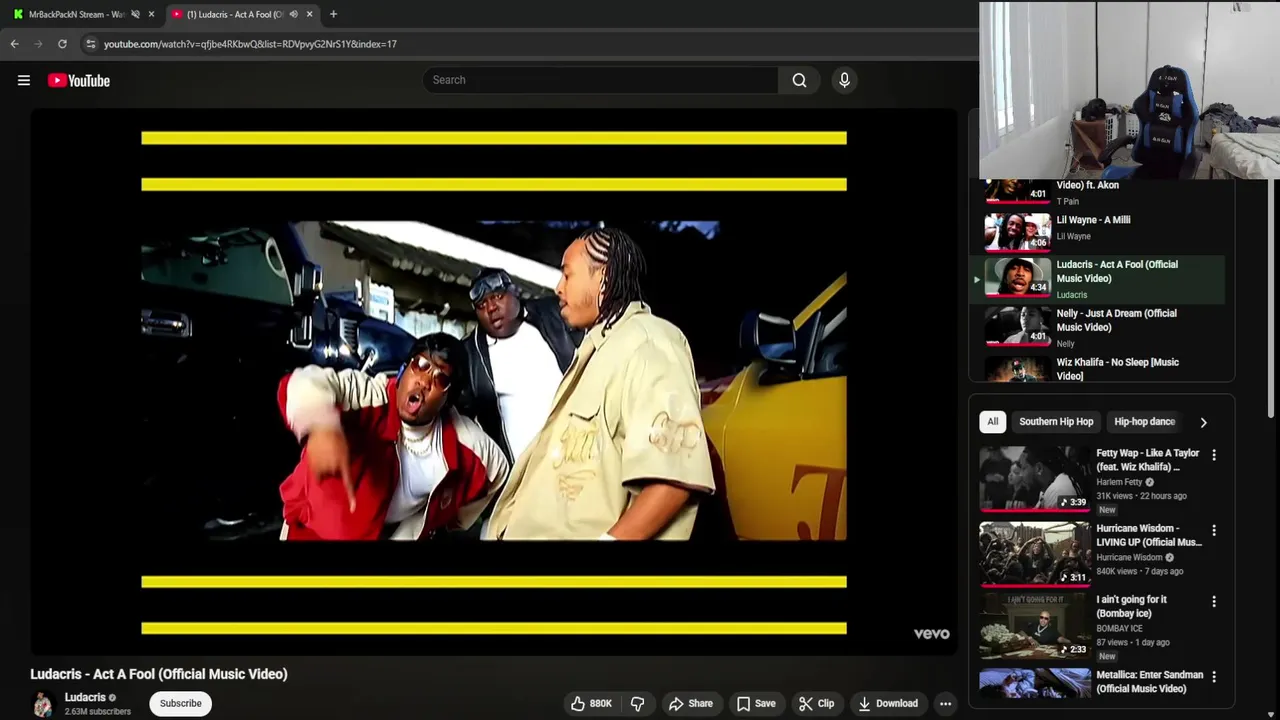Image resolution: width=1280 pixels, height=720 pixels.
Task: Go back with the browser back arrow
Action: 14,44
